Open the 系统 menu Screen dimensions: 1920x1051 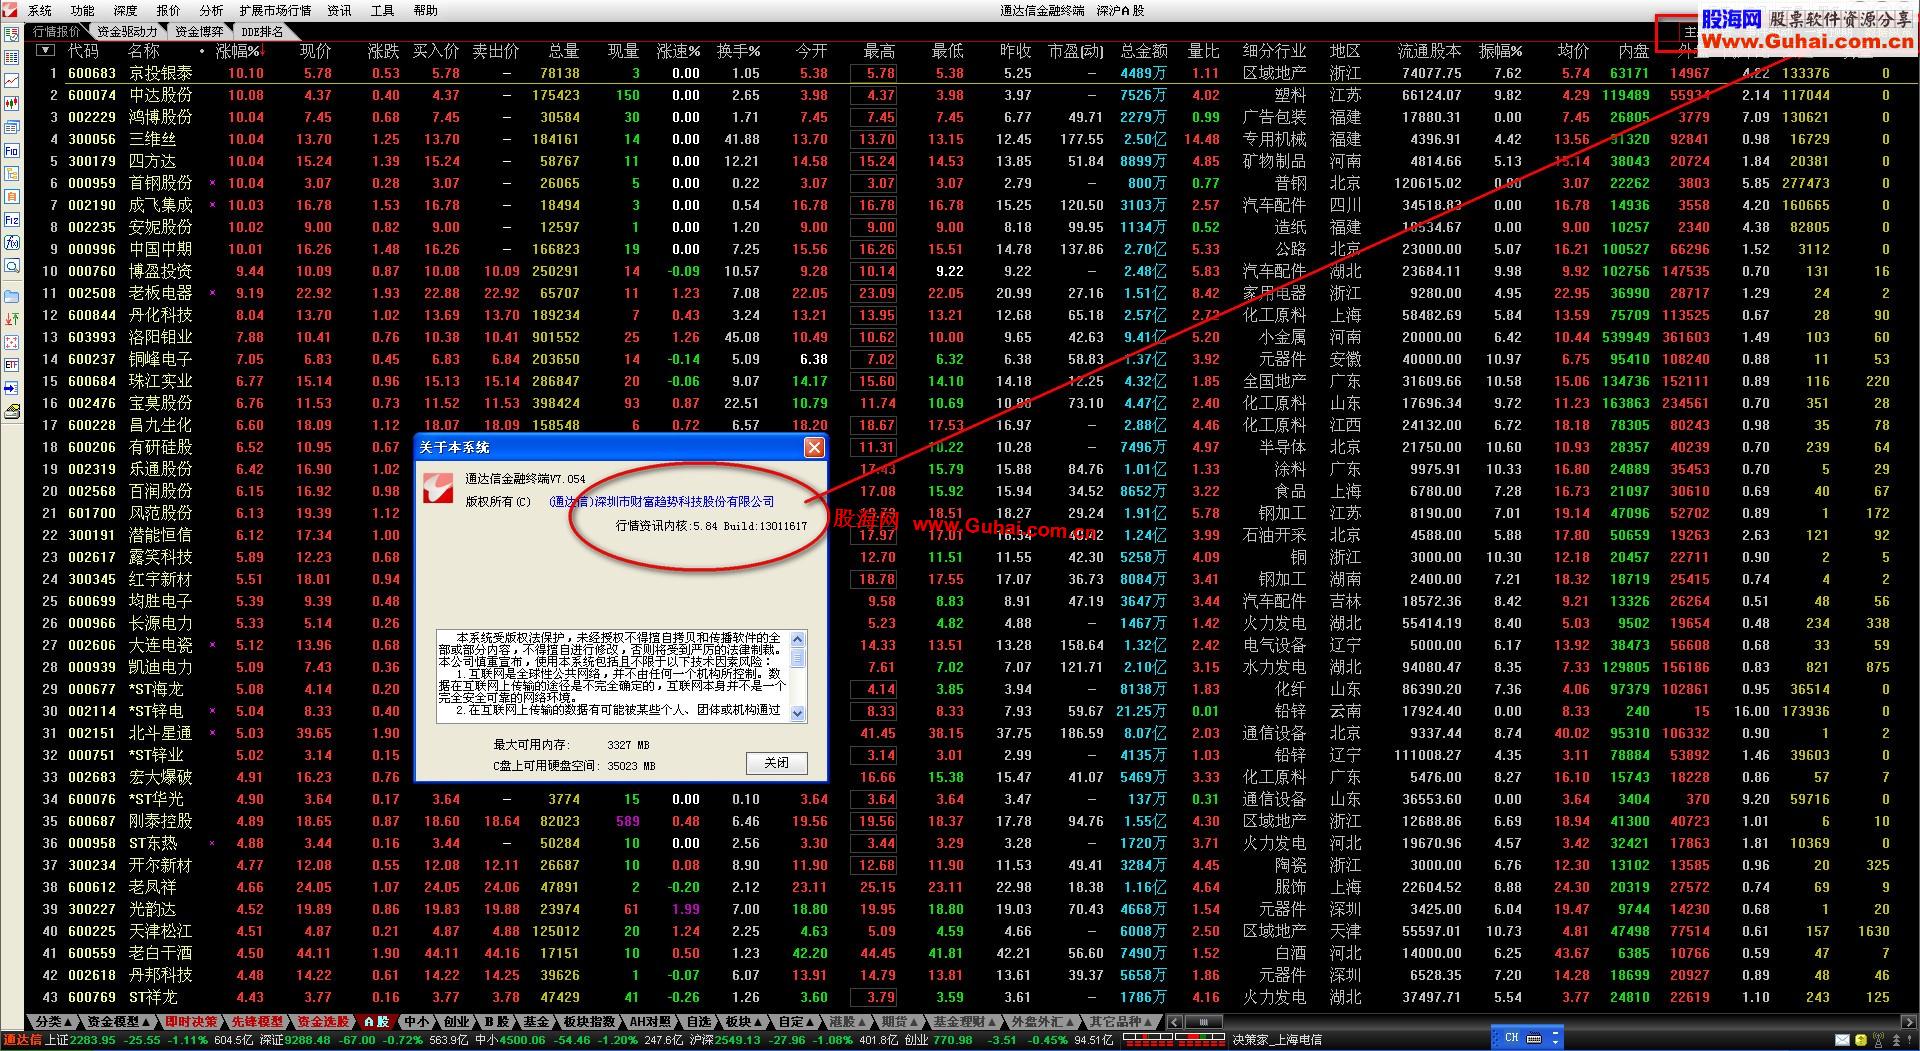pyautogui.click(x=40, y=10)
